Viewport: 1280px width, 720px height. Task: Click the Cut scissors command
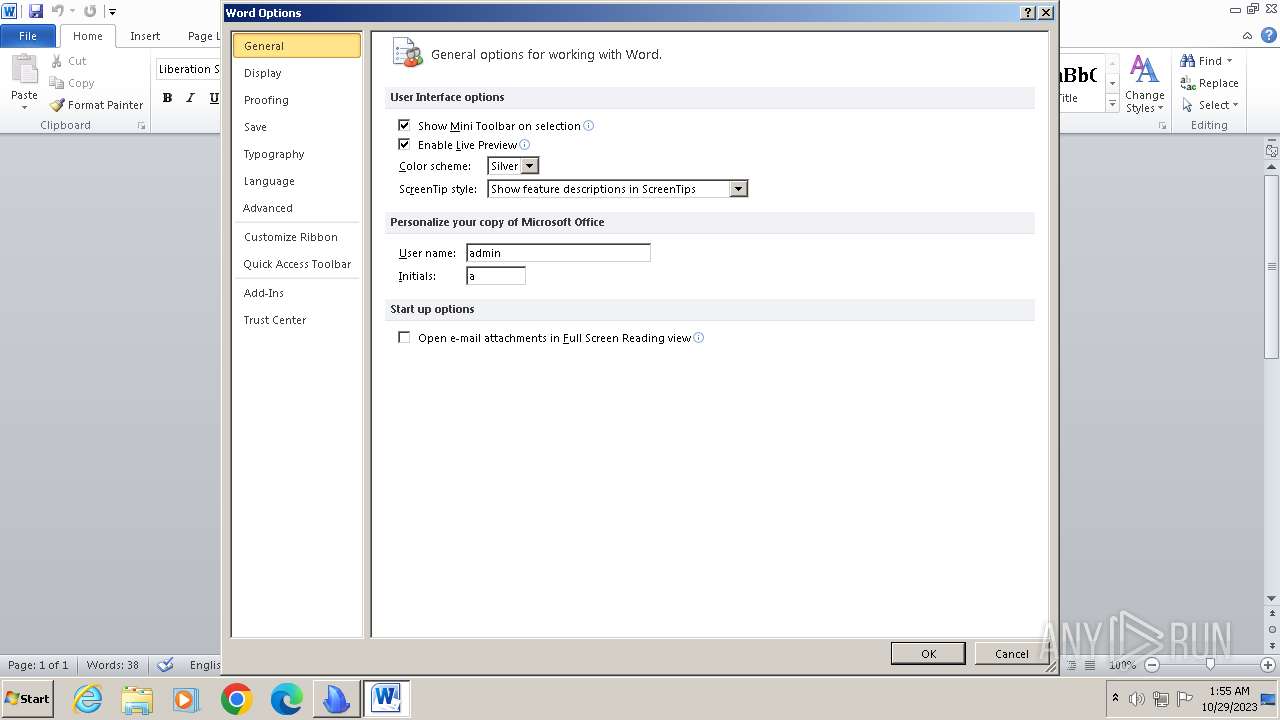[x=68, y=61]
